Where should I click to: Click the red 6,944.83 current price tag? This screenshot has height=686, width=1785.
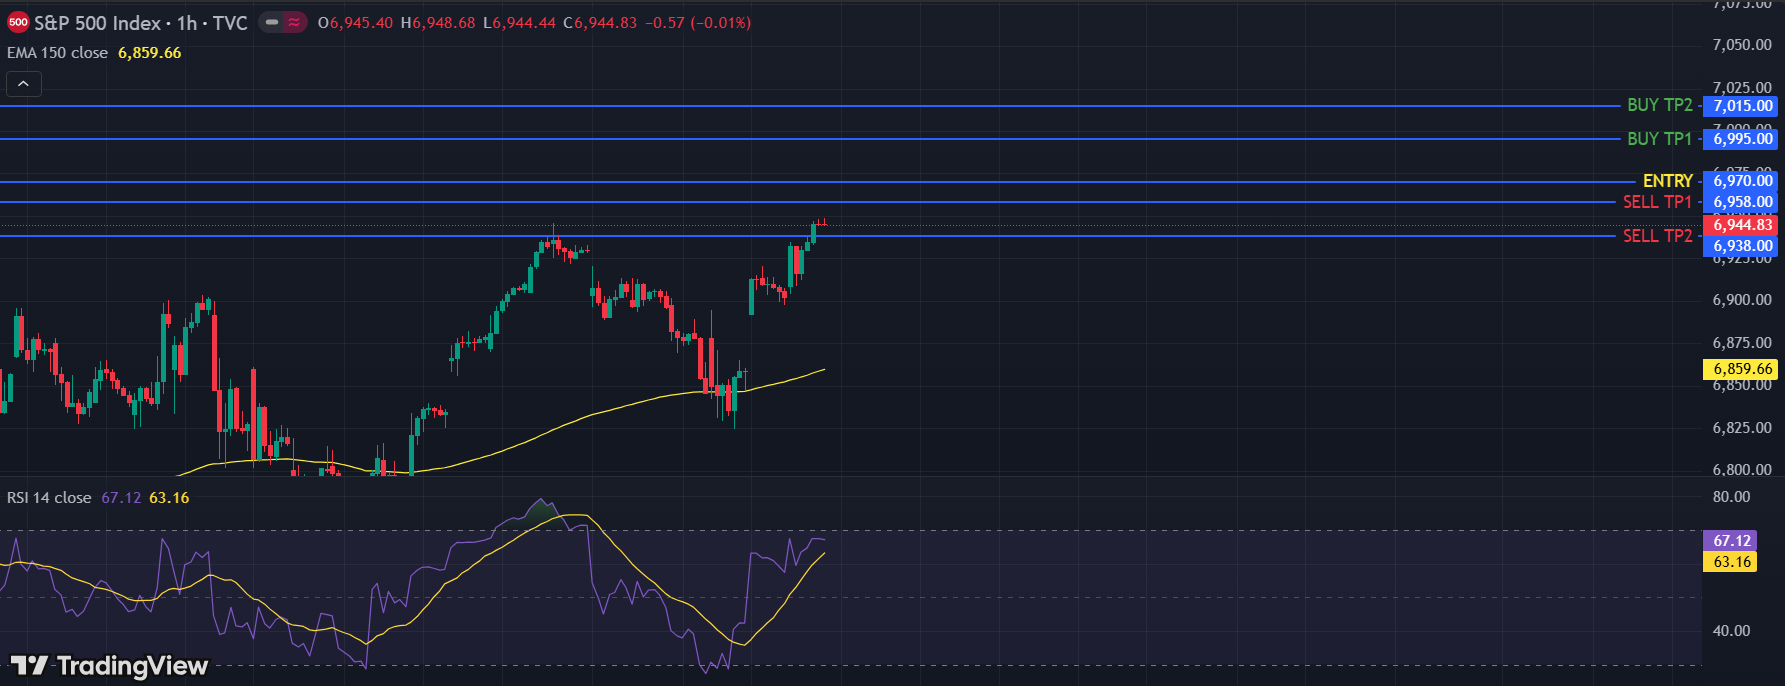[1742, 226]
